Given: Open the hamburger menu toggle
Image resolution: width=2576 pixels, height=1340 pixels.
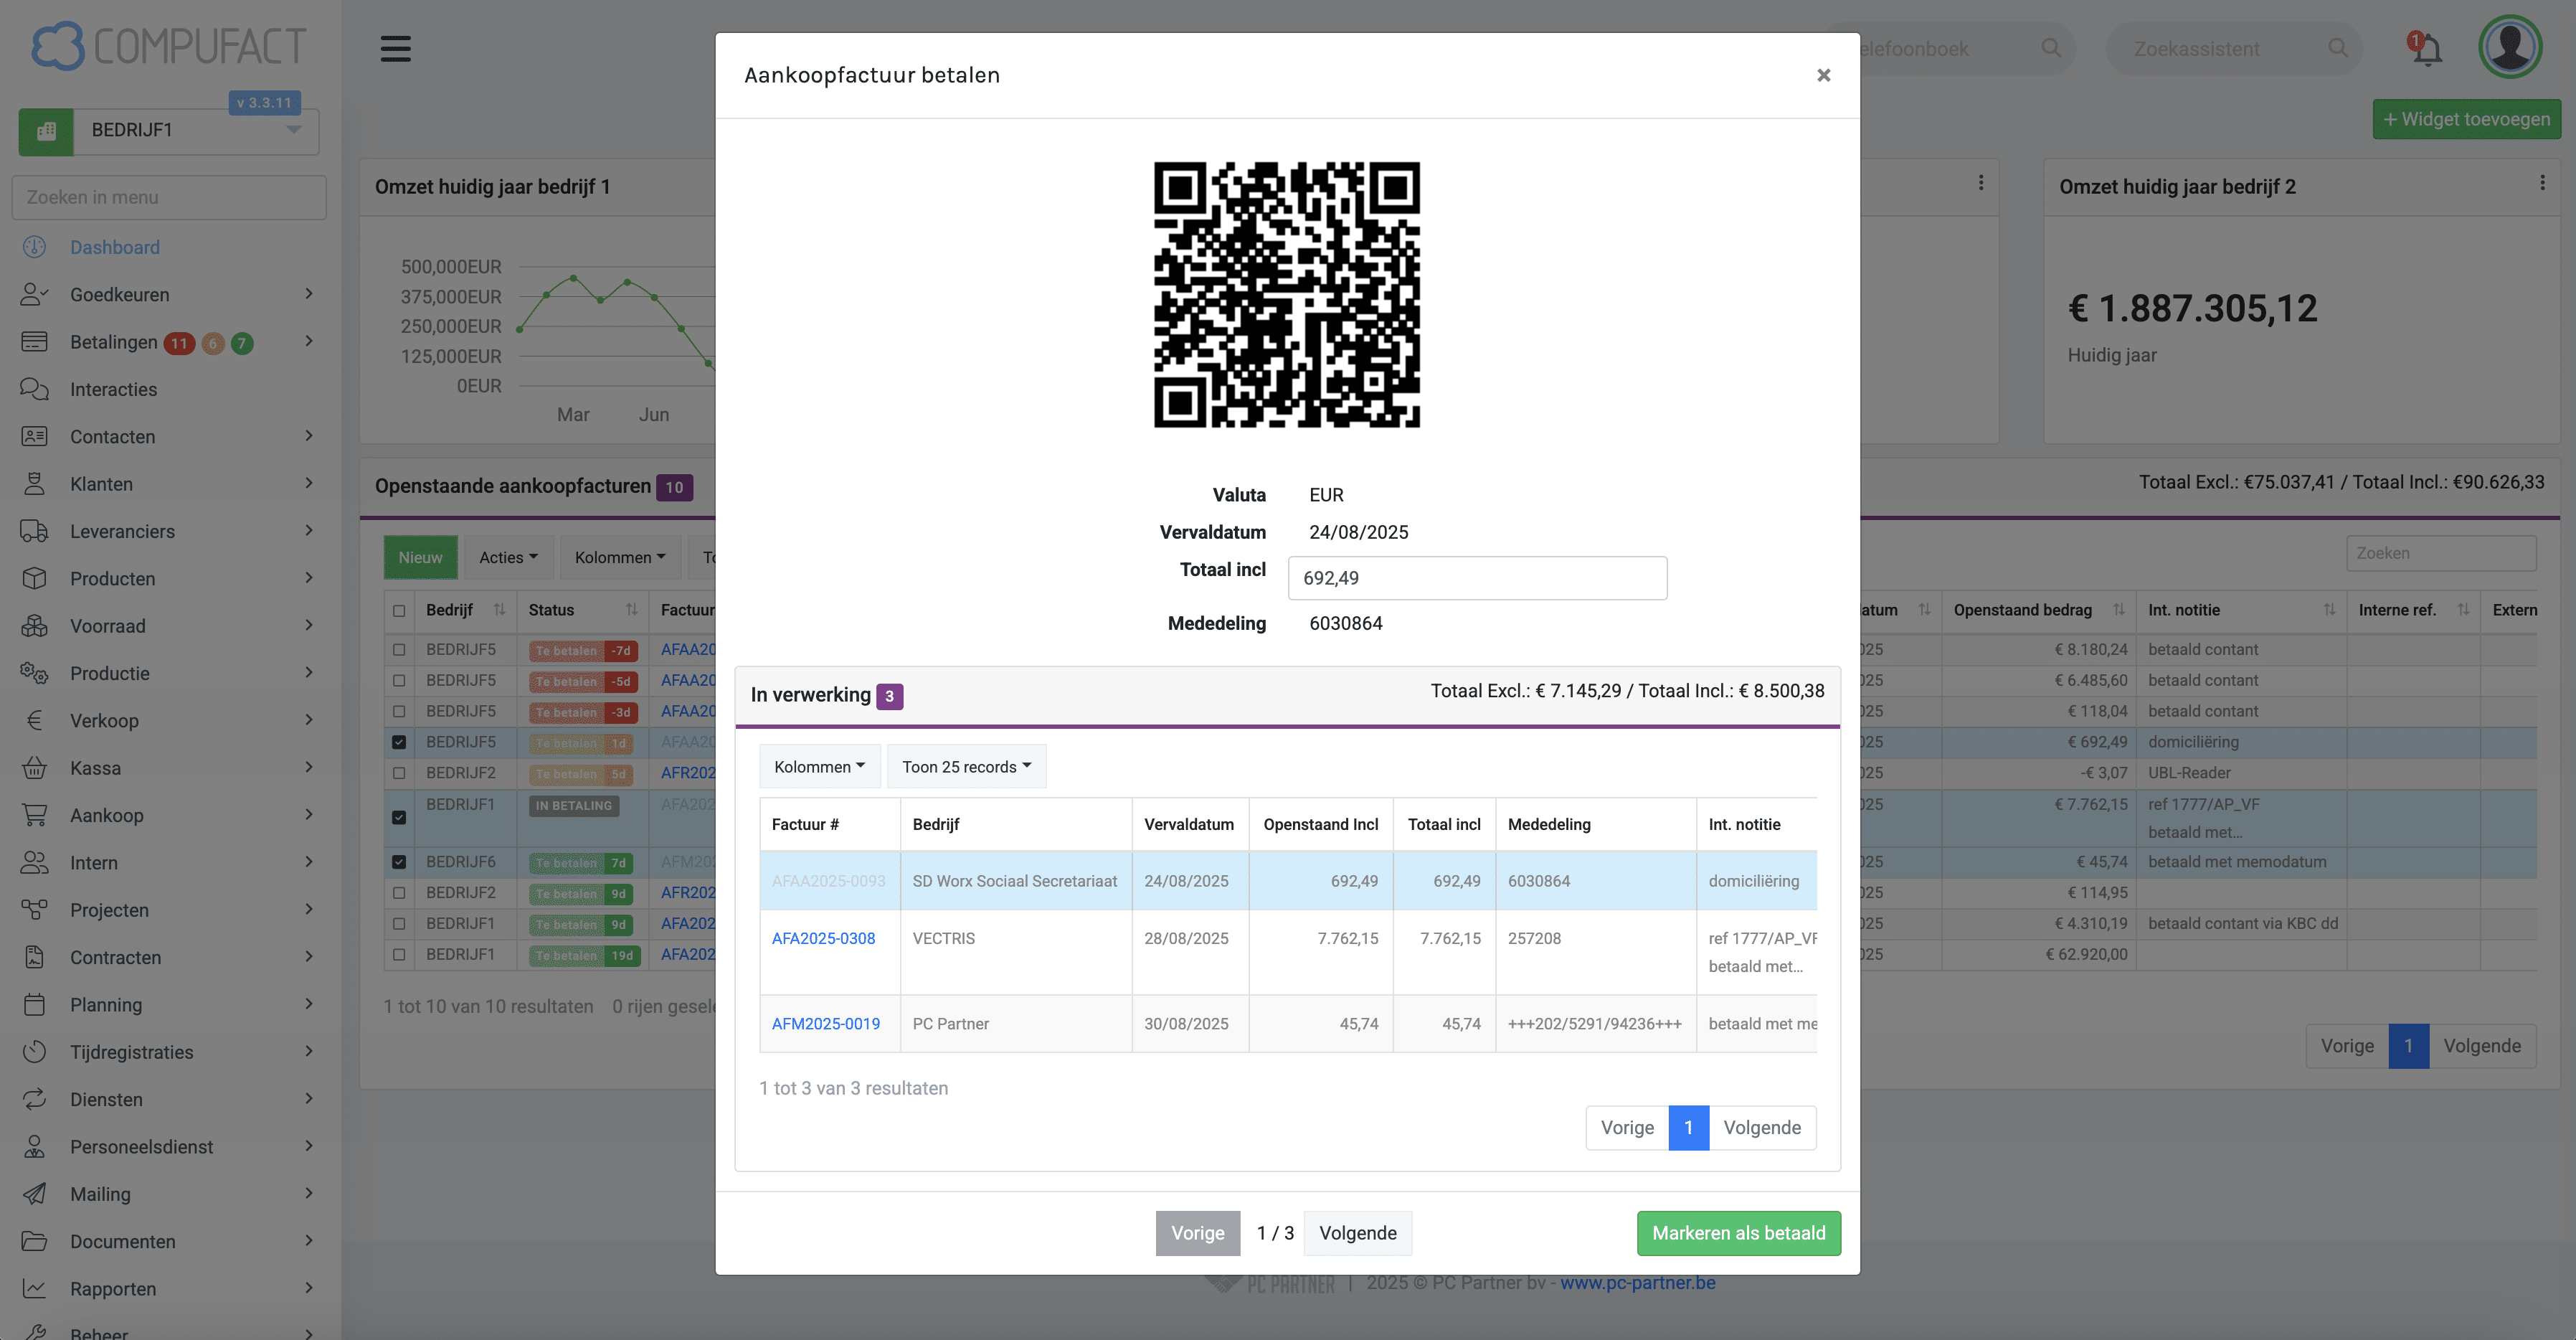Looking at the screenshot, I should 395,48.
